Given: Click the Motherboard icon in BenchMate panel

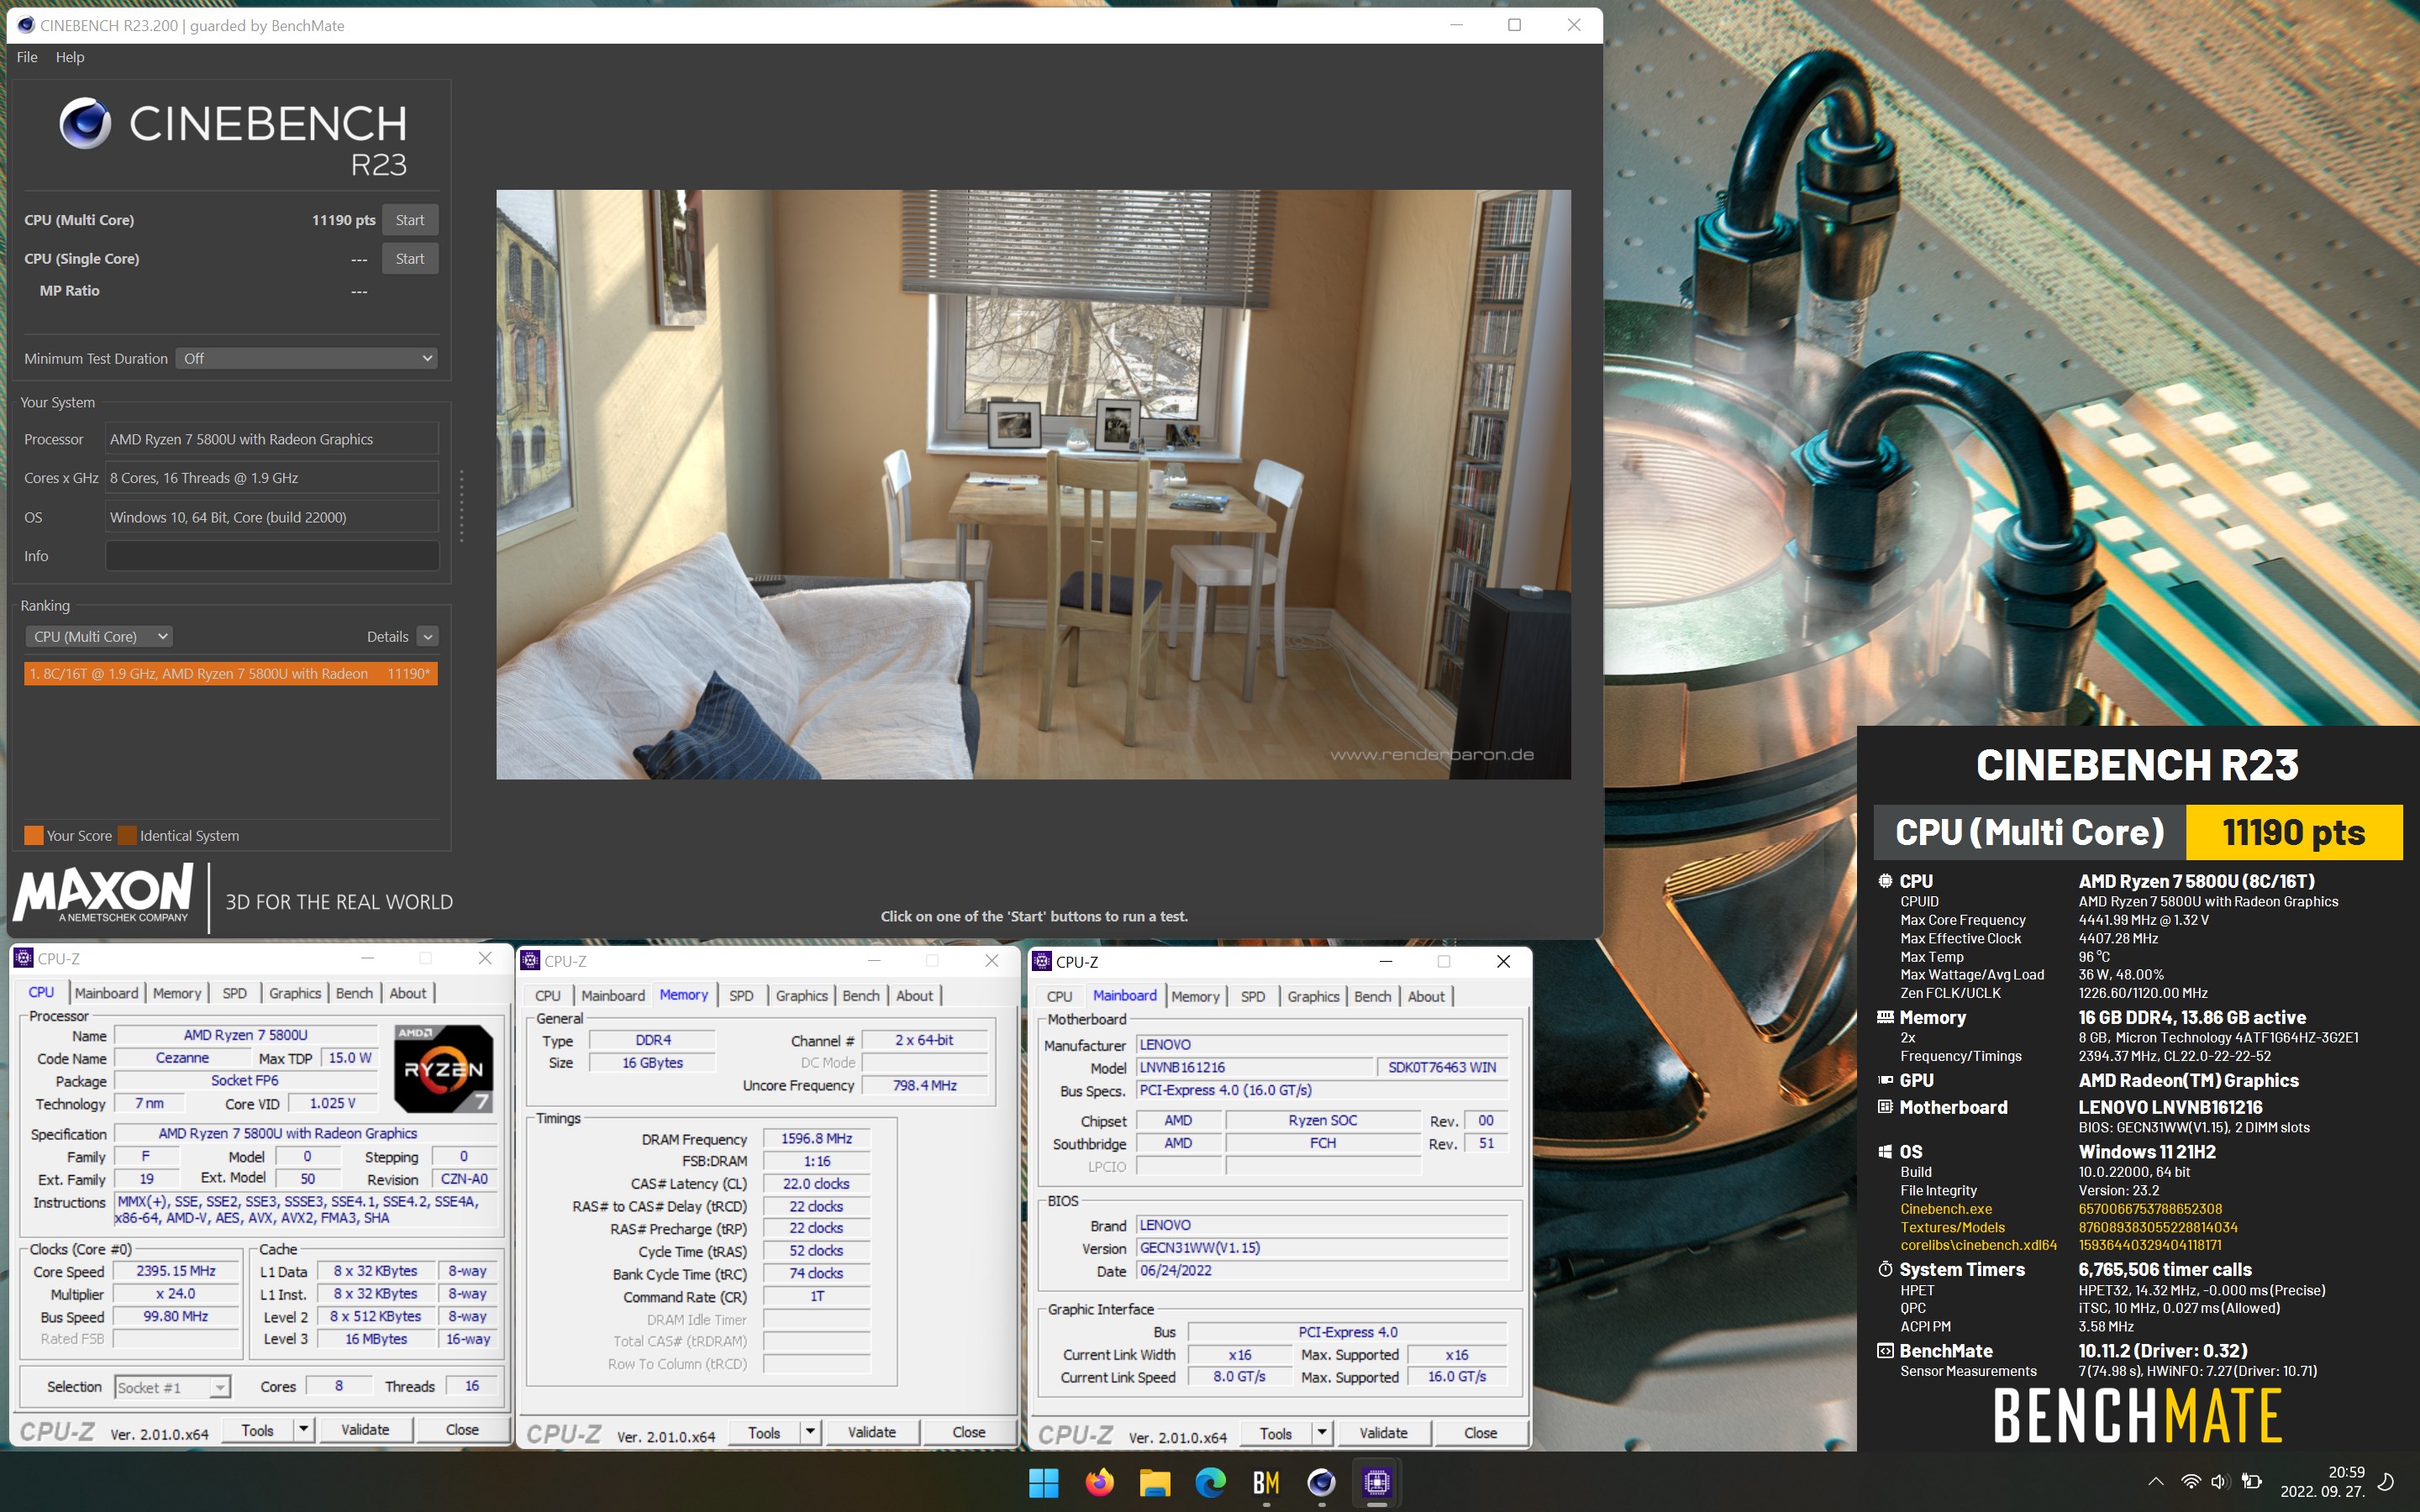Looking at the screenshot, I should pos(1885,1107).
